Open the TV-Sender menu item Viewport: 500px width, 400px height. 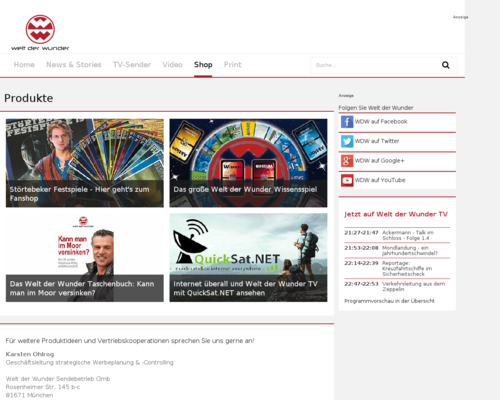(132, 65)
